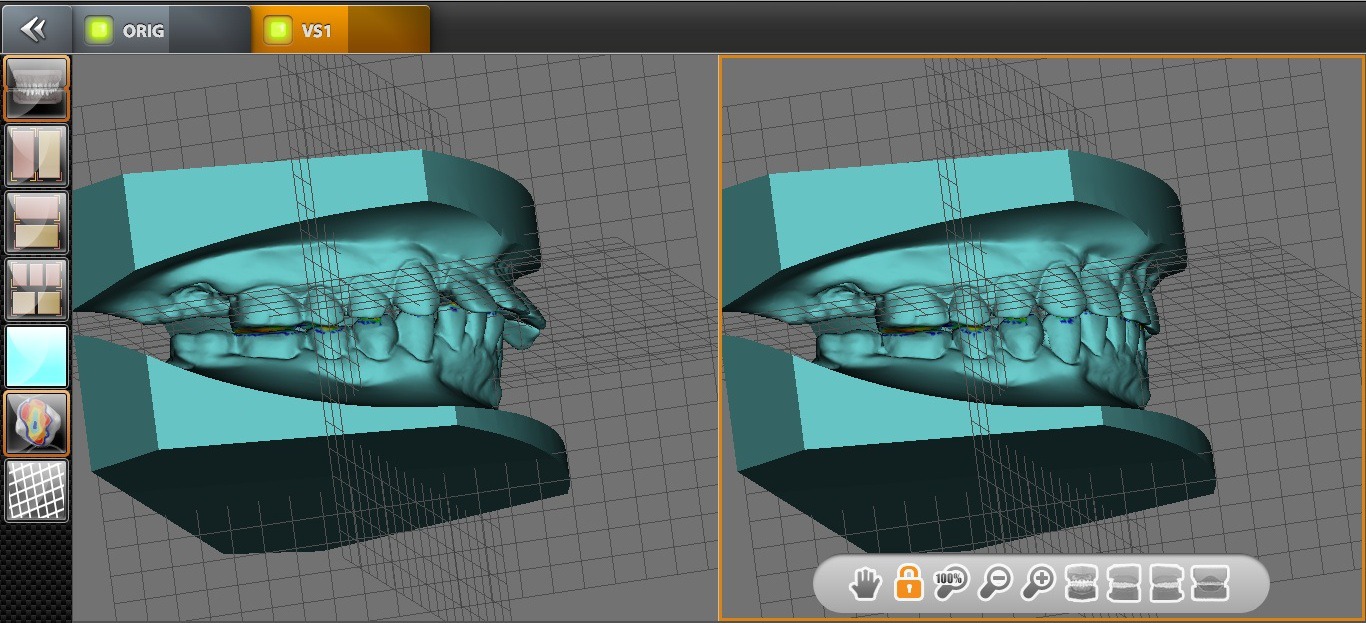Reset zoom to 100%
This screenshot has height=623, width=1366.
coord(949,583)
